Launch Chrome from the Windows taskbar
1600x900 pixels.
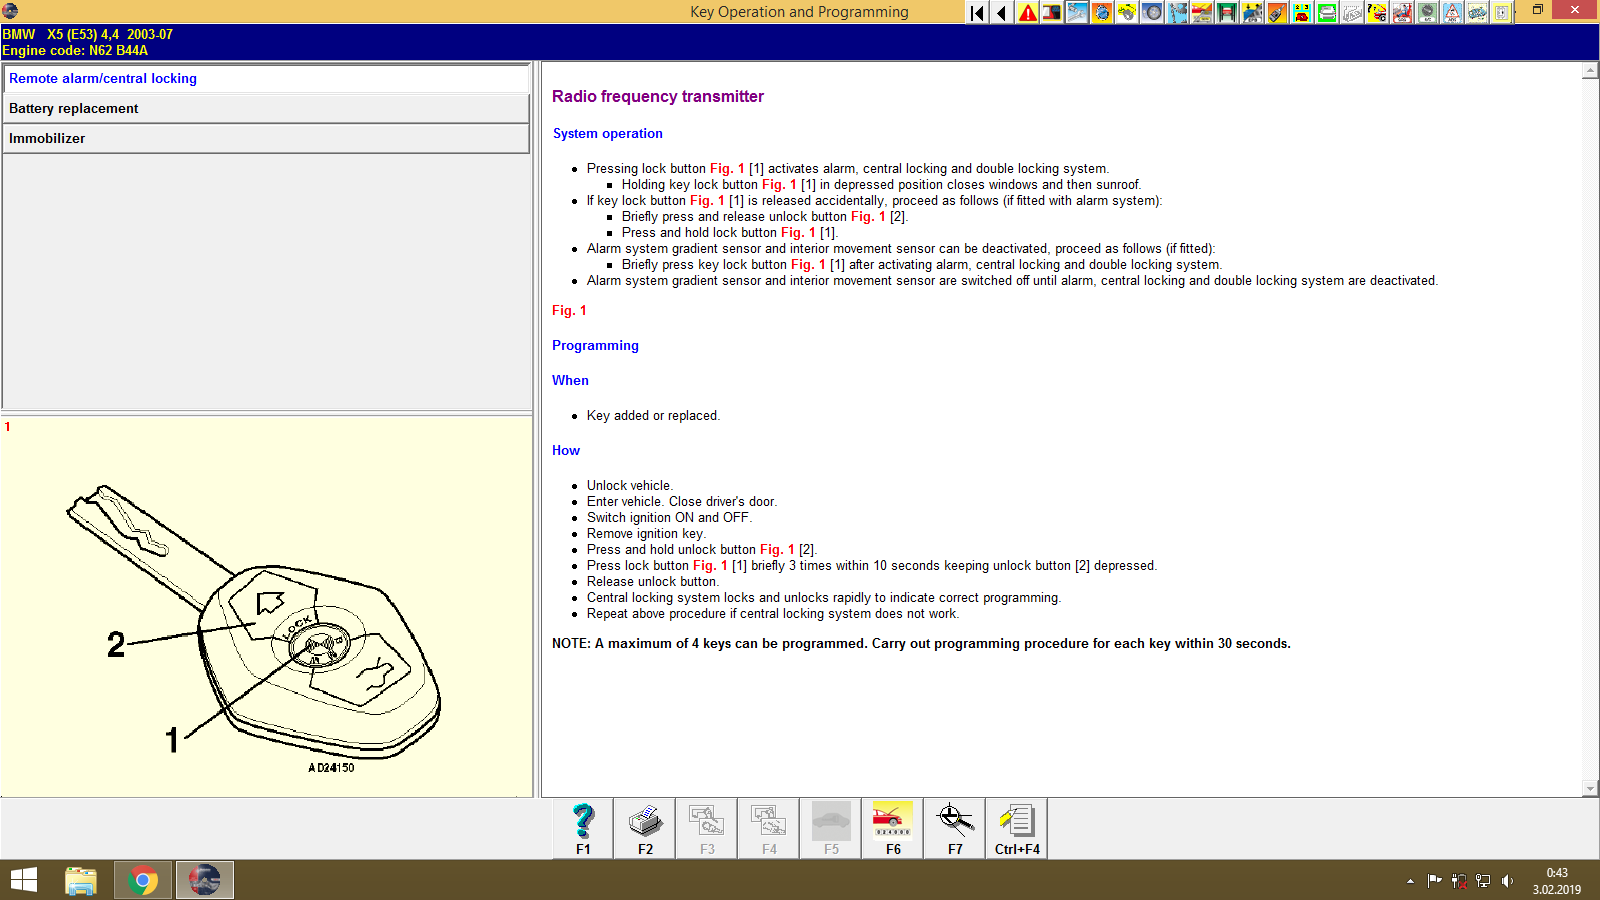142,880
